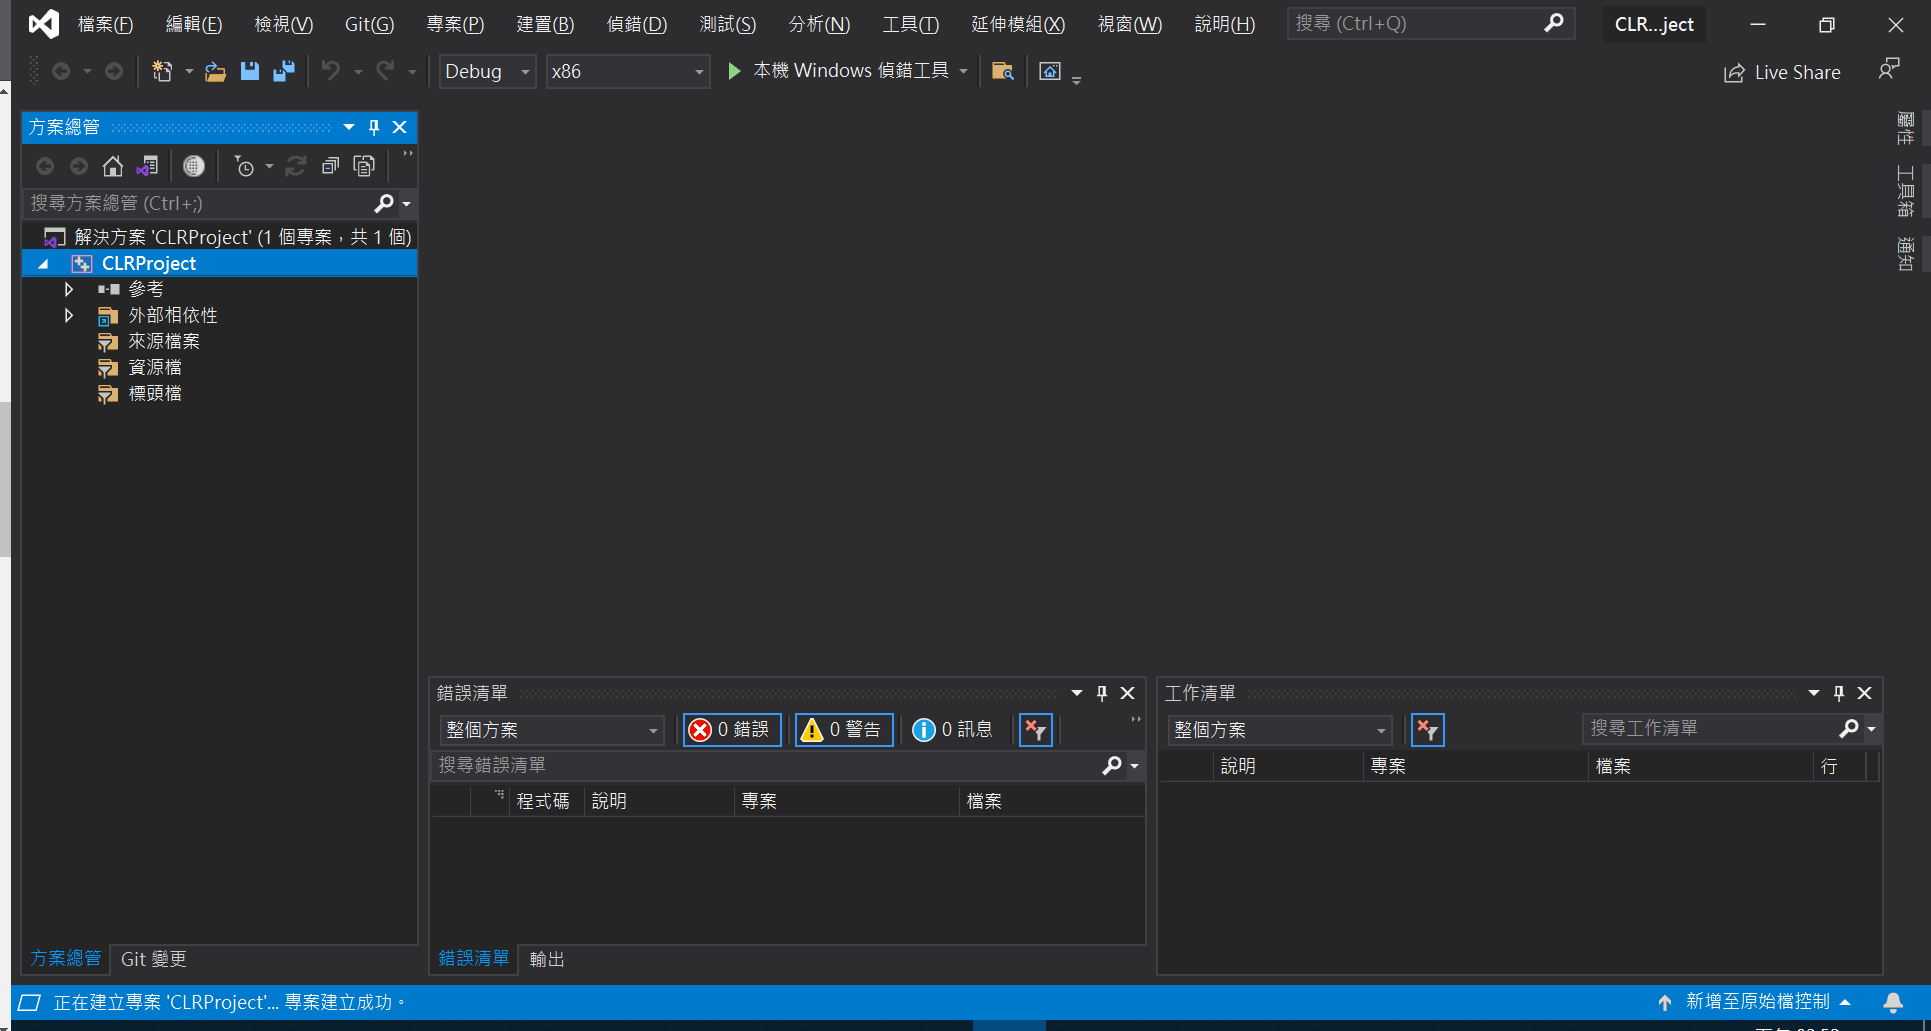Click sync with active document icon
This screenshot has width=1931, height=1031.
point(296,166)
